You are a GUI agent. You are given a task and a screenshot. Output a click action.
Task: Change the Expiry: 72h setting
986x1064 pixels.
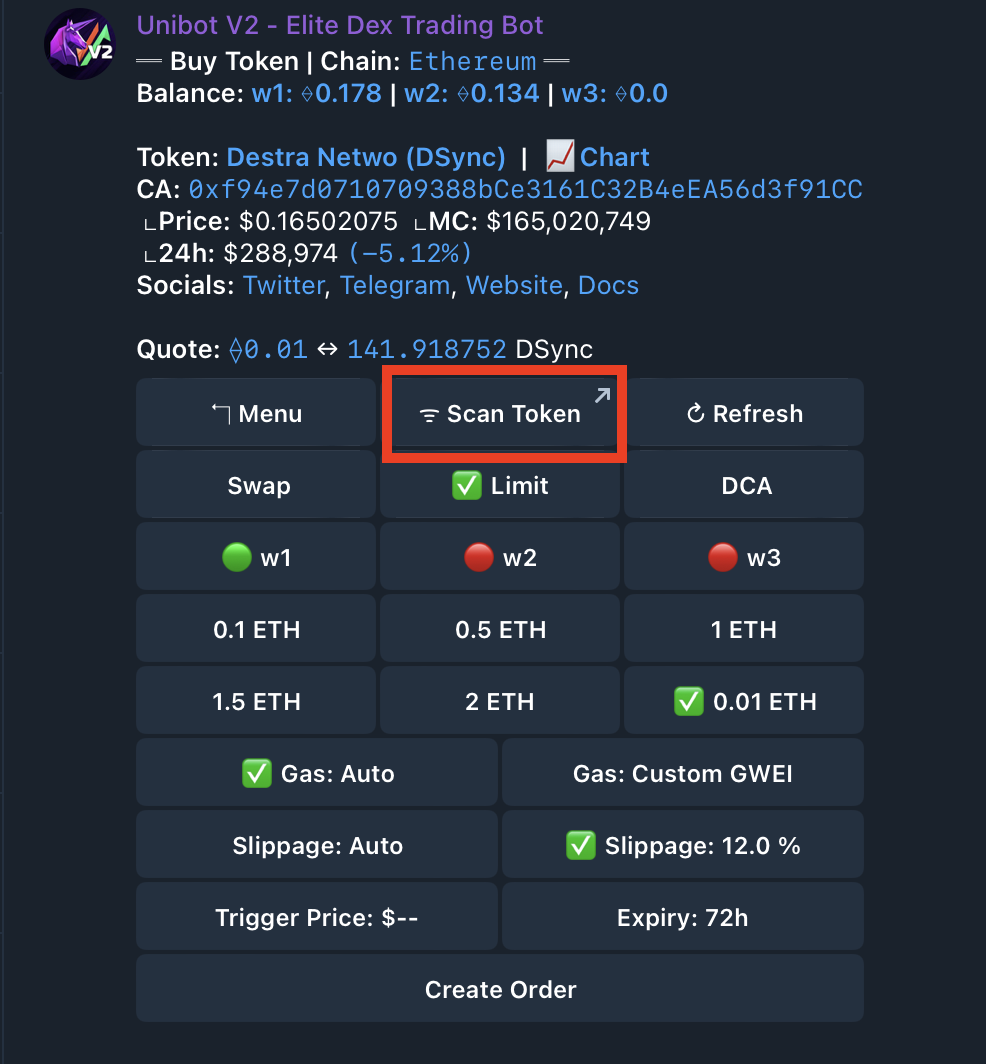point(683,918)
